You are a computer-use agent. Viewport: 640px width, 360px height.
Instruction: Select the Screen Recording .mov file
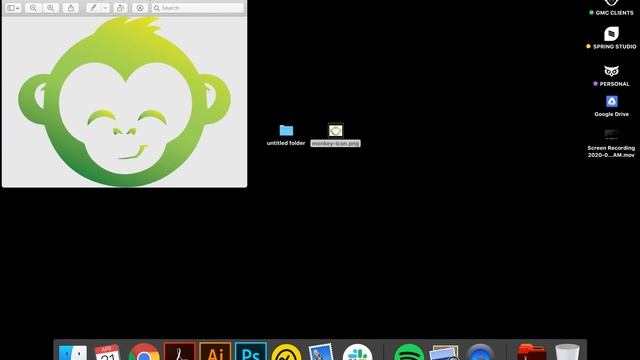[x=611, y=134]
